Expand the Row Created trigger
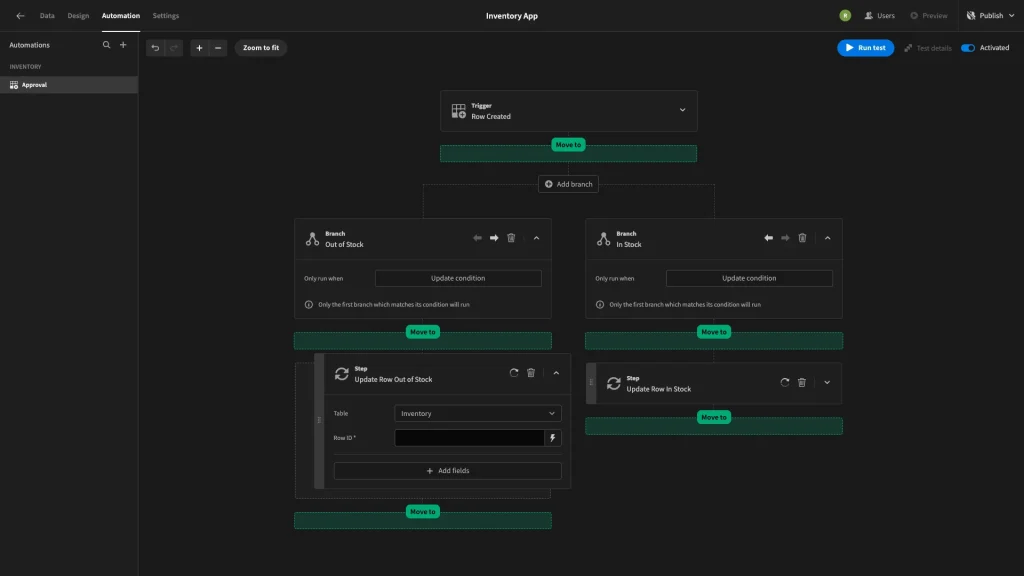The height and width of the screenshot is (576, 1024). 682,110
